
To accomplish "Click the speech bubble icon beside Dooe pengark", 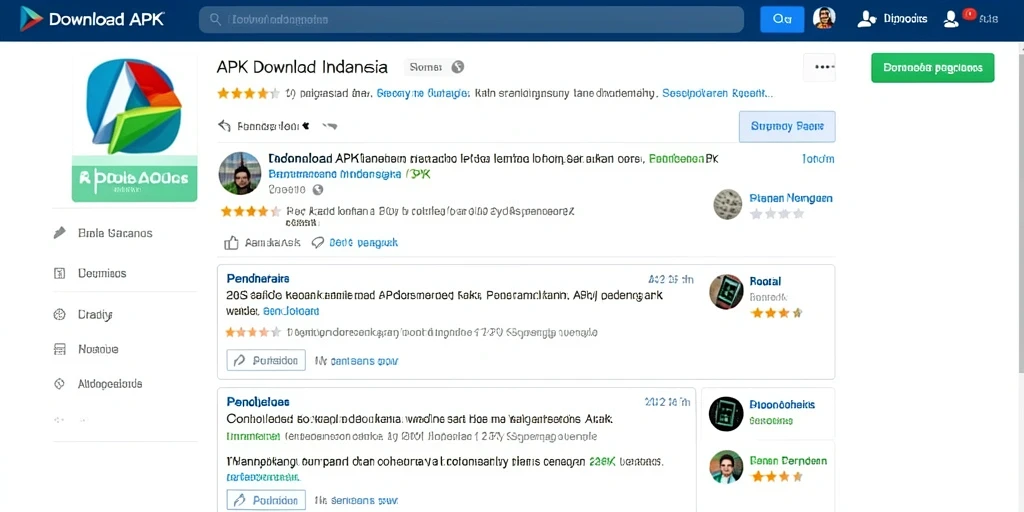I will pyautogui.click(x=318, y=243).
